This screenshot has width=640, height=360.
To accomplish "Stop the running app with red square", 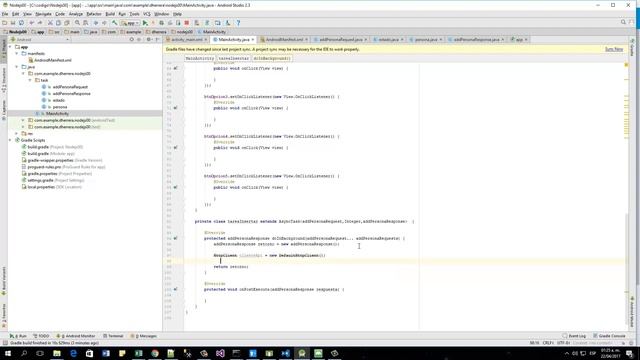I will click(187, 23).
